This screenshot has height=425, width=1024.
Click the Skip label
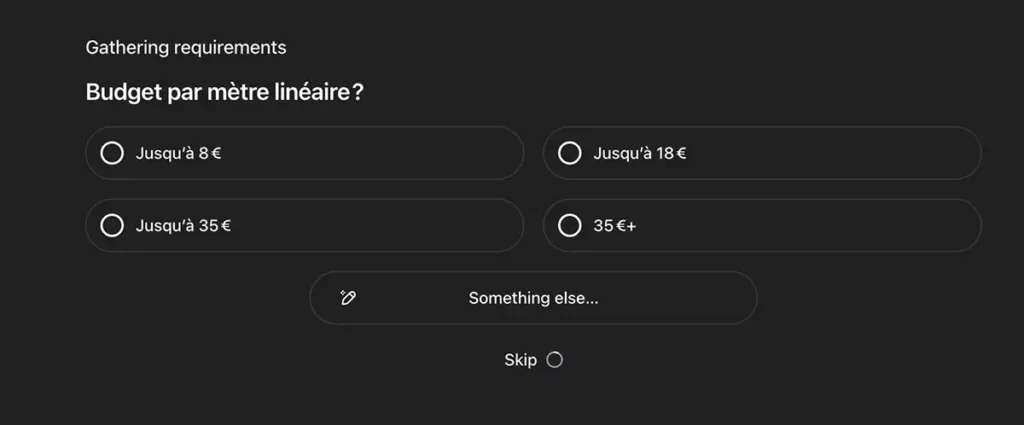pos(520,360)
